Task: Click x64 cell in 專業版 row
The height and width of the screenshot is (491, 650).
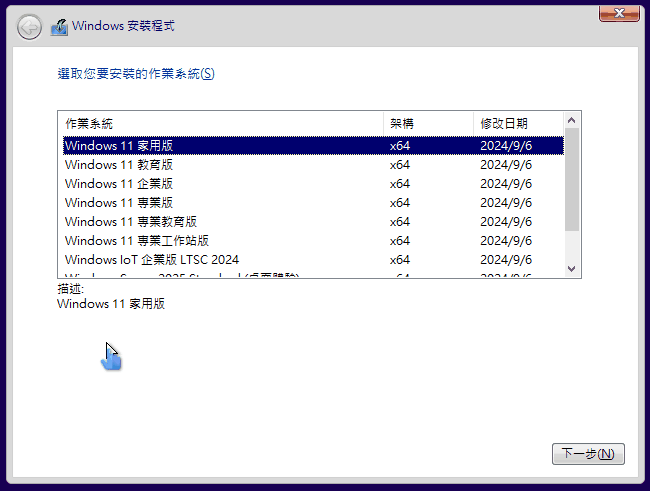Action: click(x=400, y=203)
